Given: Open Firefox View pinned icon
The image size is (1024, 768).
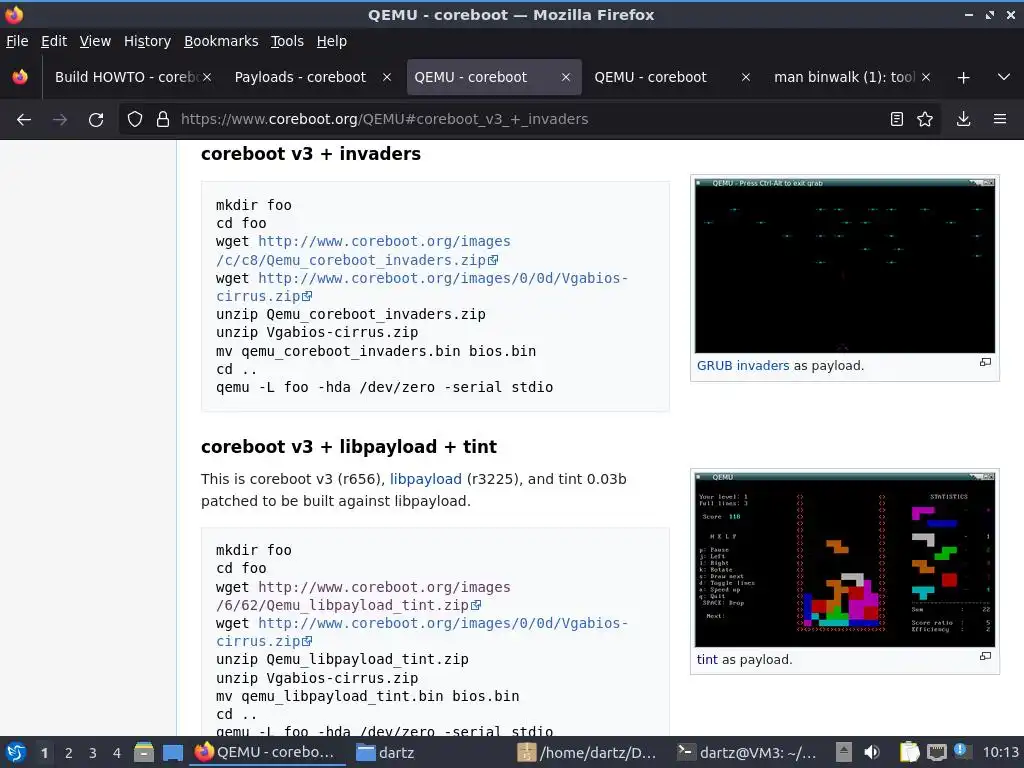Looking at the screenshot, I should coord(20,77).
